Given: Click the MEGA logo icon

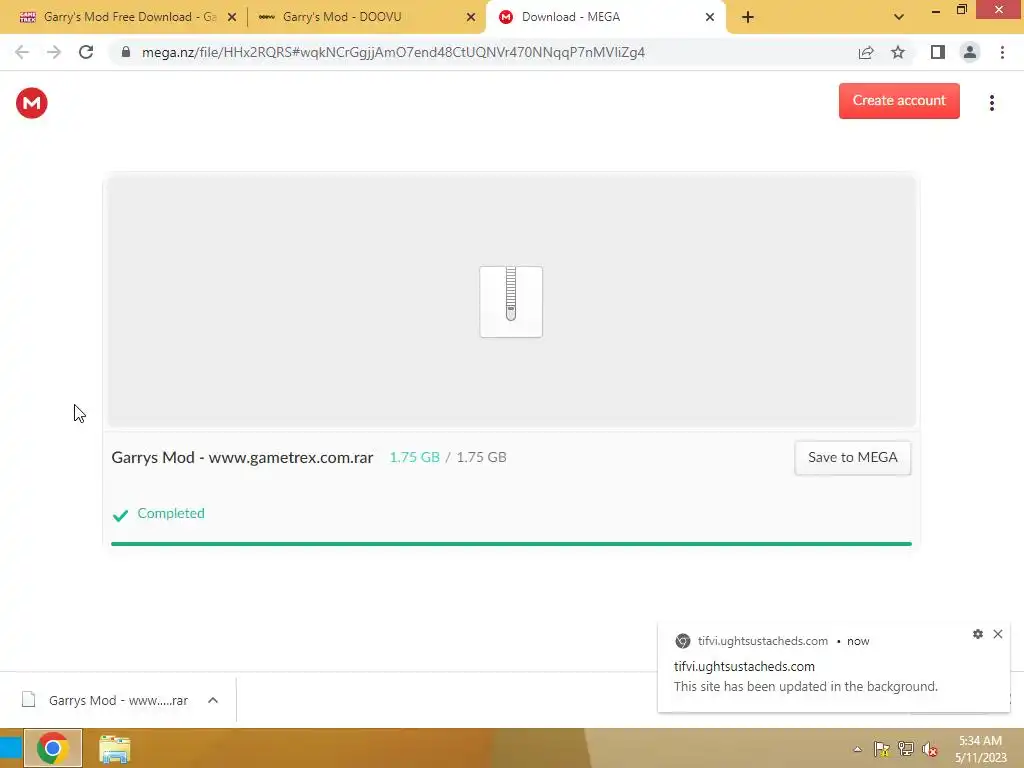Looking at the screenshot, I should point(31,103).
